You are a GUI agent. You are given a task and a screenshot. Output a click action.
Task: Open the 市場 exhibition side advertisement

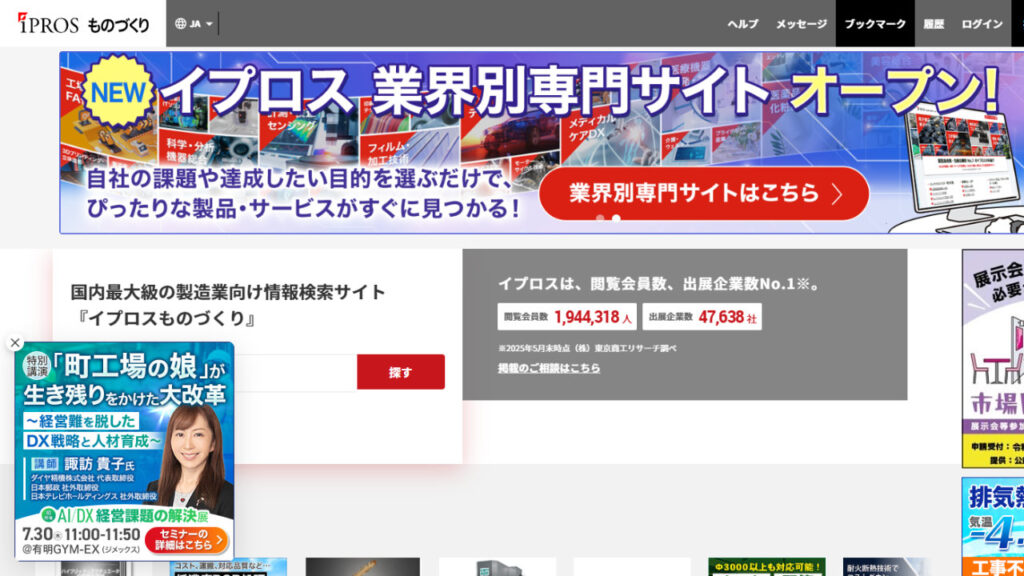(993, 359)
